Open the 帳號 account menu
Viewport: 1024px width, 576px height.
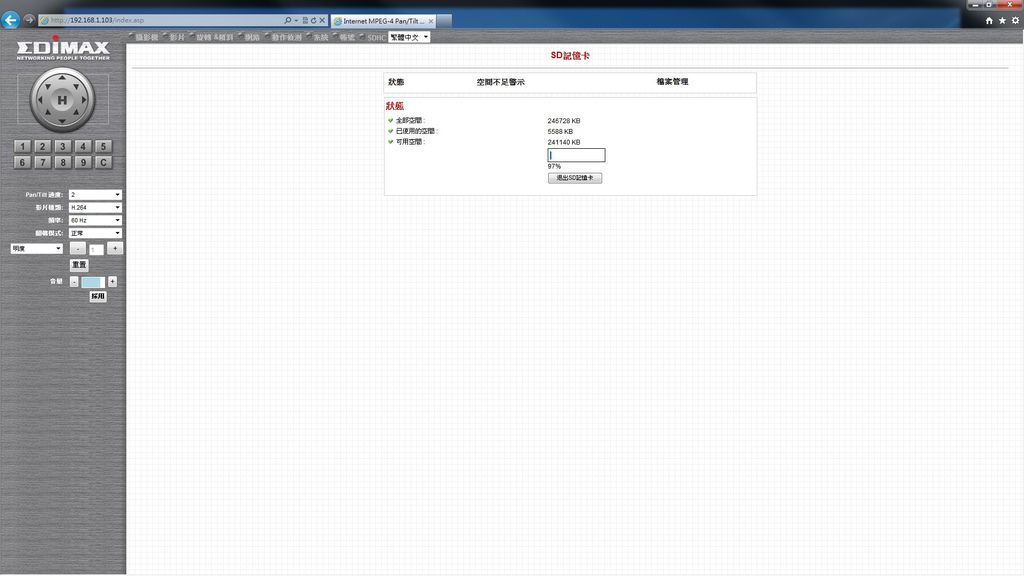(347, 37)
